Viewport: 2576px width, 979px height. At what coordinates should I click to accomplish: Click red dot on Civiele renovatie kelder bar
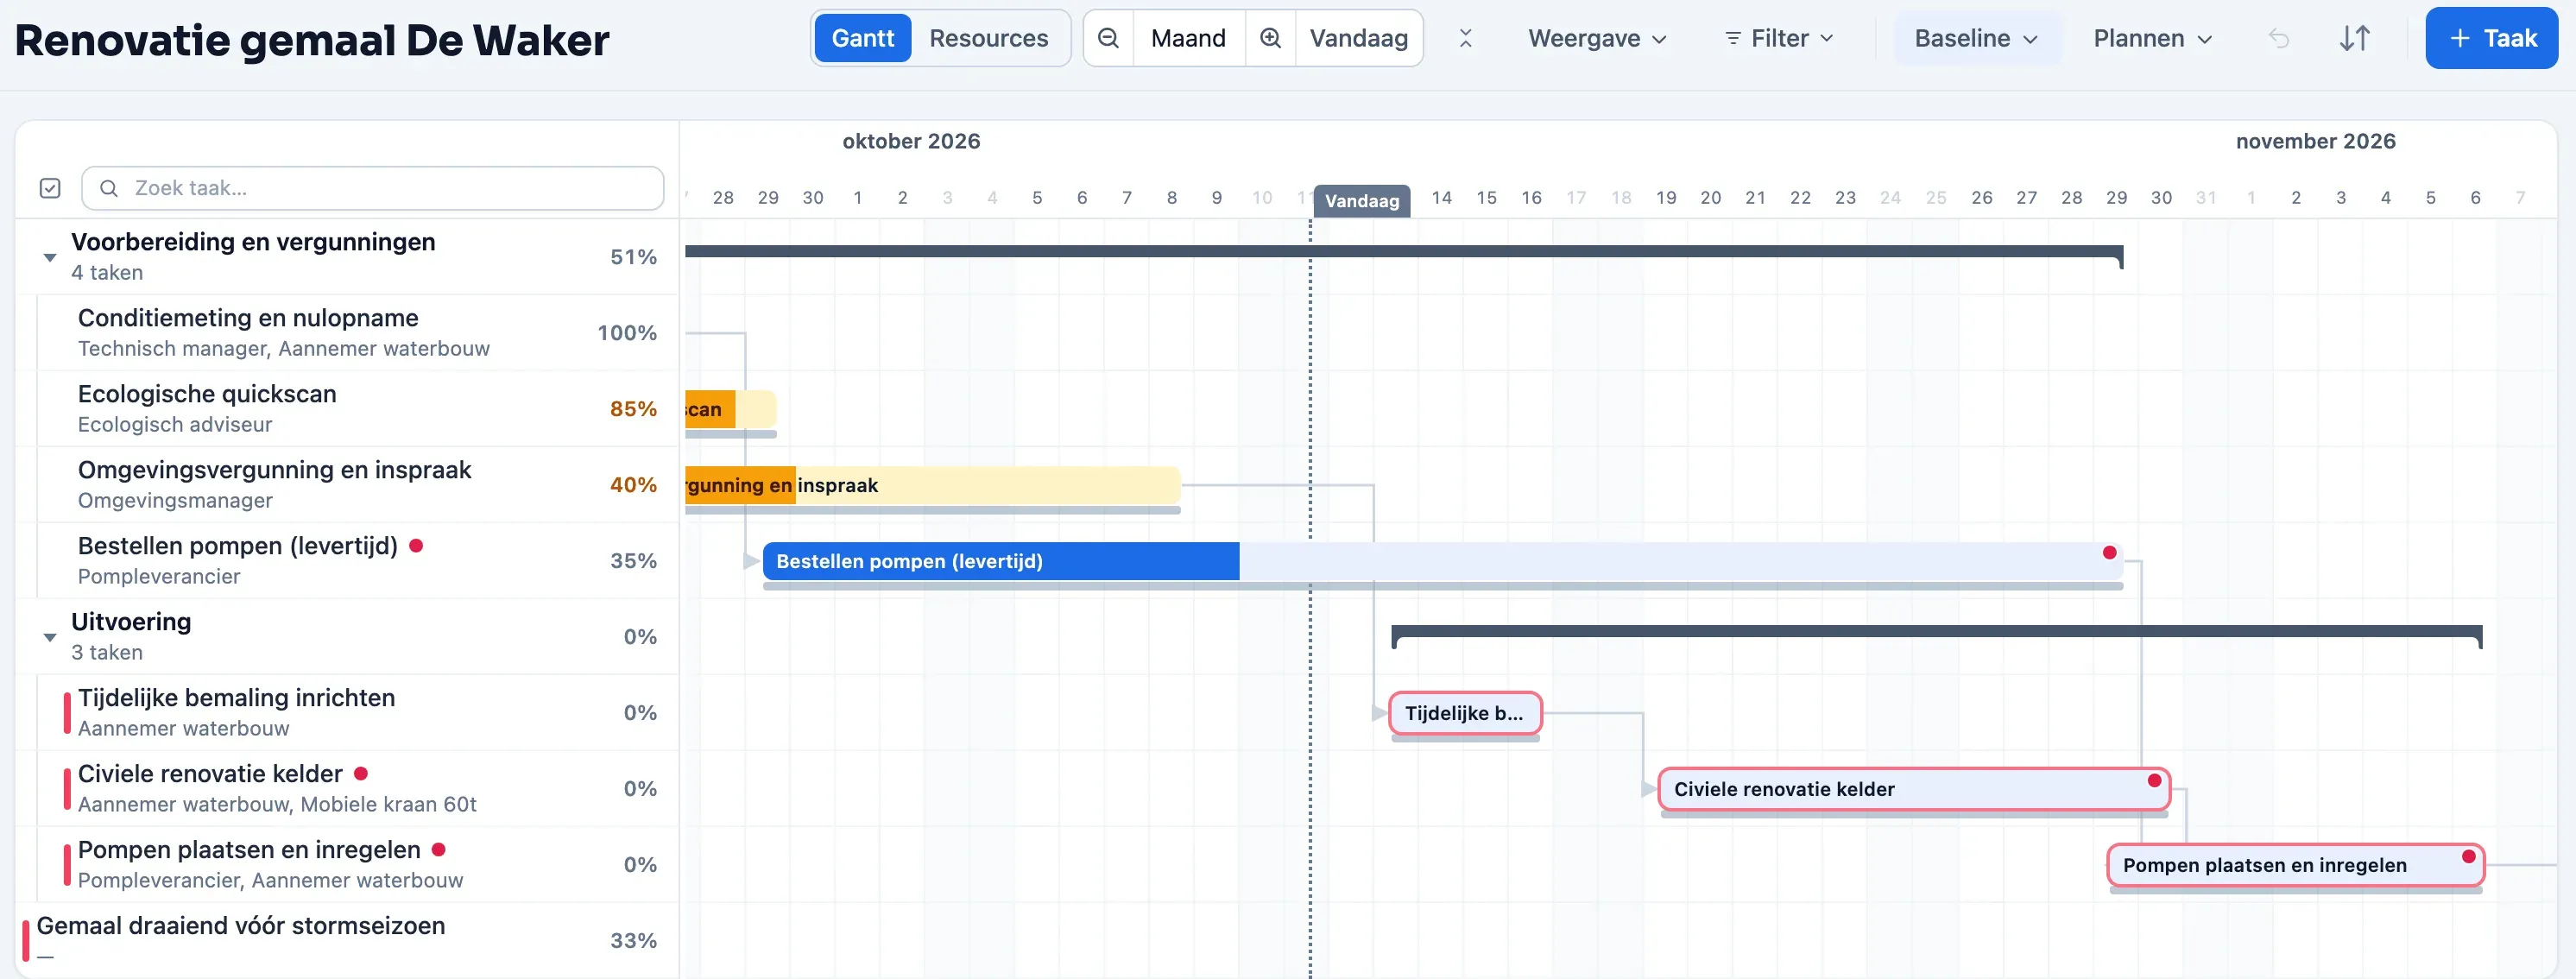(2154, 780)
